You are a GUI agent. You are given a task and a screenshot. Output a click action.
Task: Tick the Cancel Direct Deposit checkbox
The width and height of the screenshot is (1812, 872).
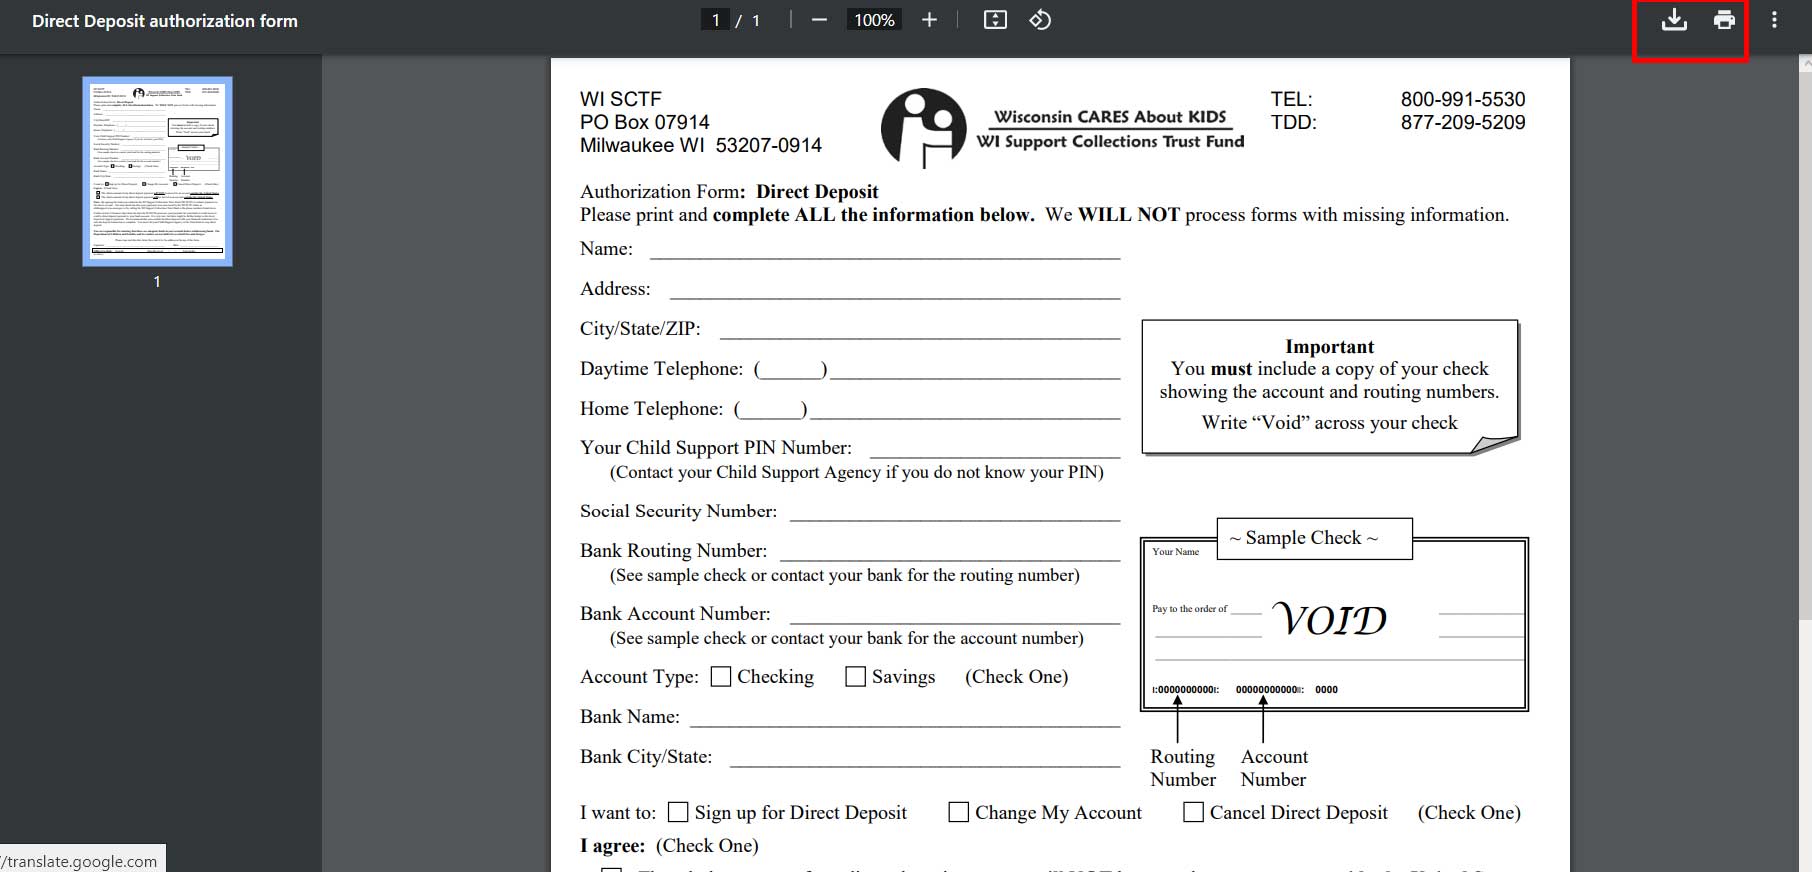tap(1193, 812)
